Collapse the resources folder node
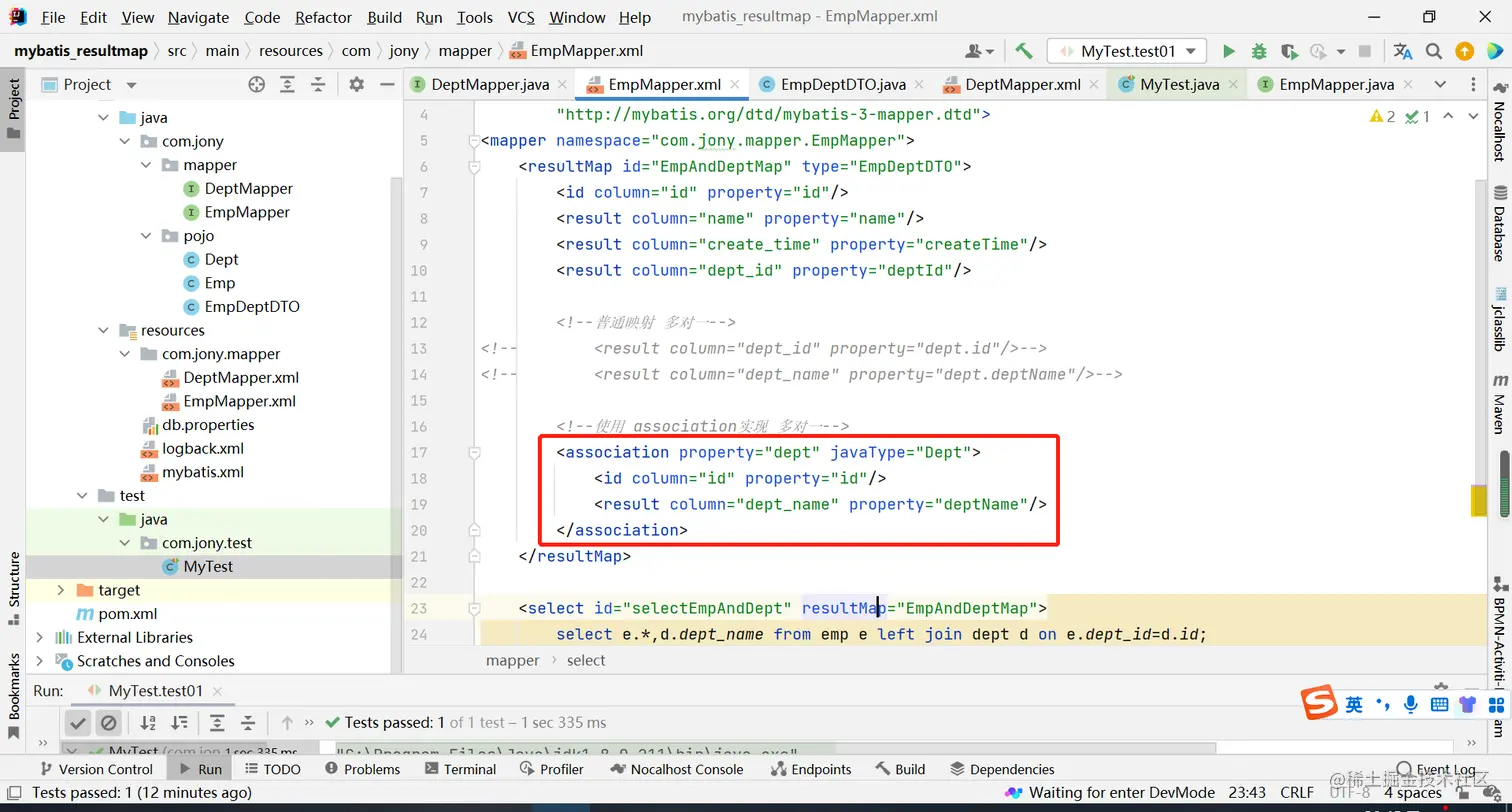The width and height of the screenshot is (1512, 812). click(x=104, y=331)
